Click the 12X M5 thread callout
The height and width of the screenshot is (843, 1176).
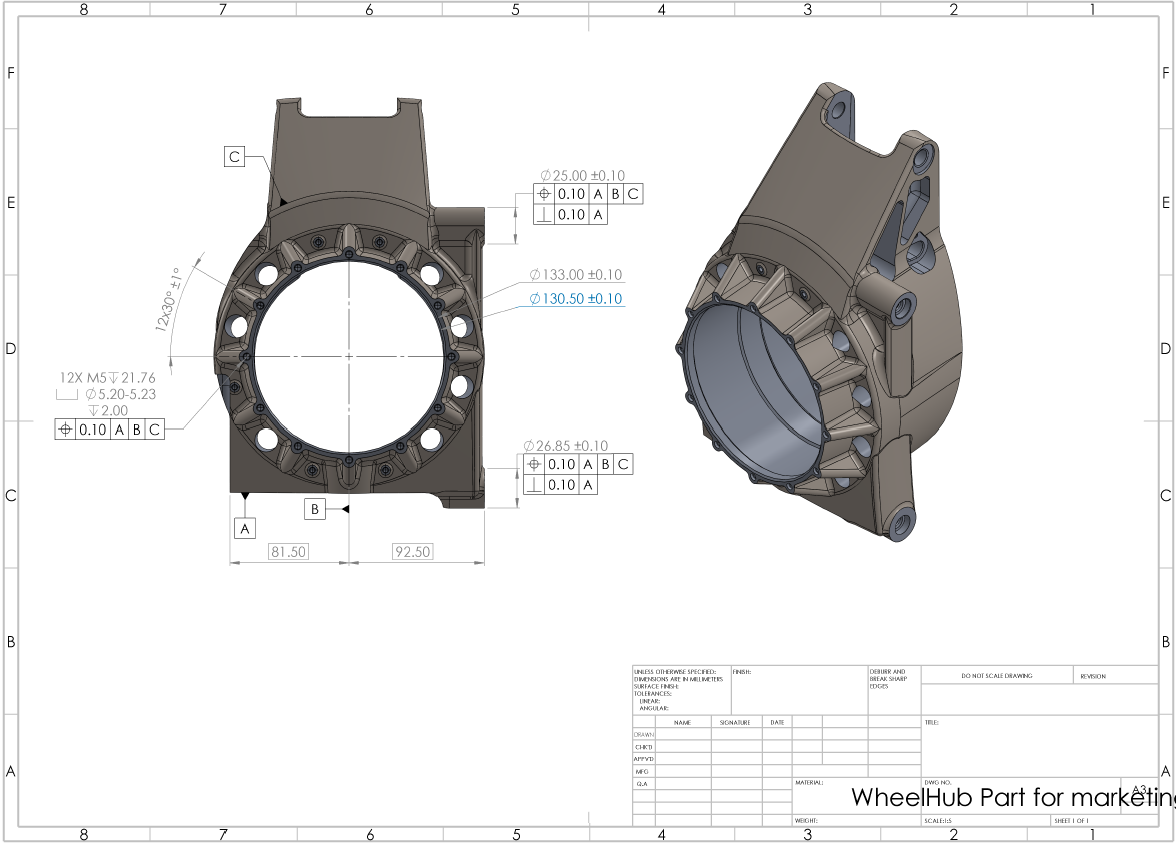coord(107,378)
